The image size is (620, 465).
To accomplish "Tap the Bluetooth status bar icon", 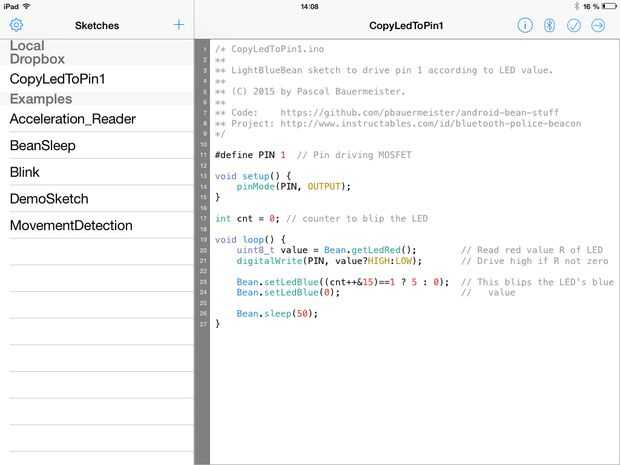I will click(577, 6).
